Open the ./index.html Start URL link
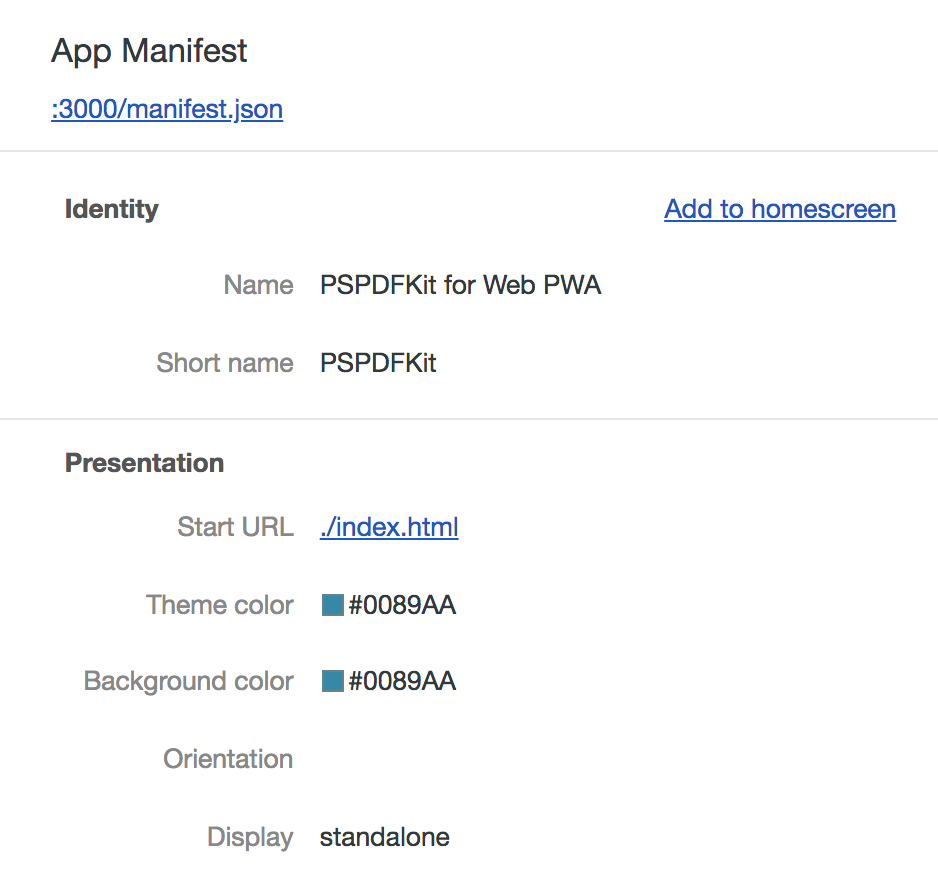The image size is (938, 892). pyautogui.click(x=389, y=527)
